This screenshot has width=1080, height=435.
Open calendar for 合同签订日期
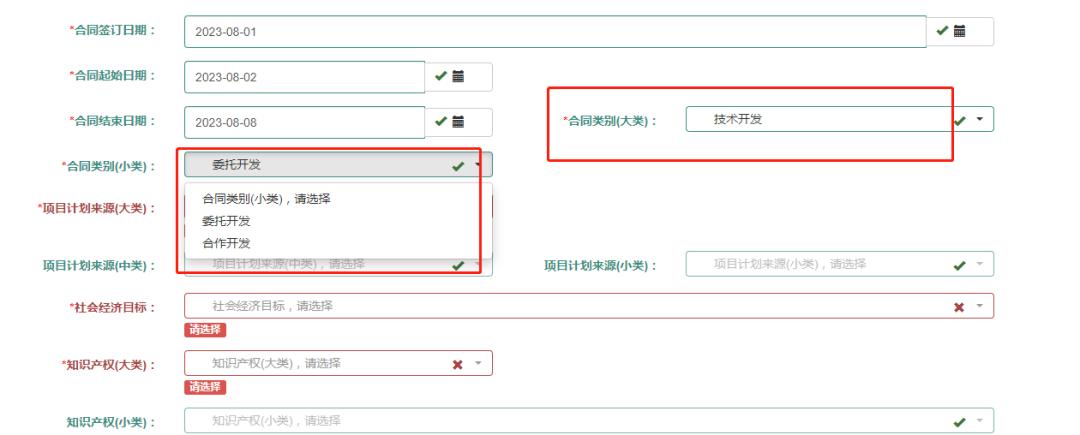[x=959, y=31]
